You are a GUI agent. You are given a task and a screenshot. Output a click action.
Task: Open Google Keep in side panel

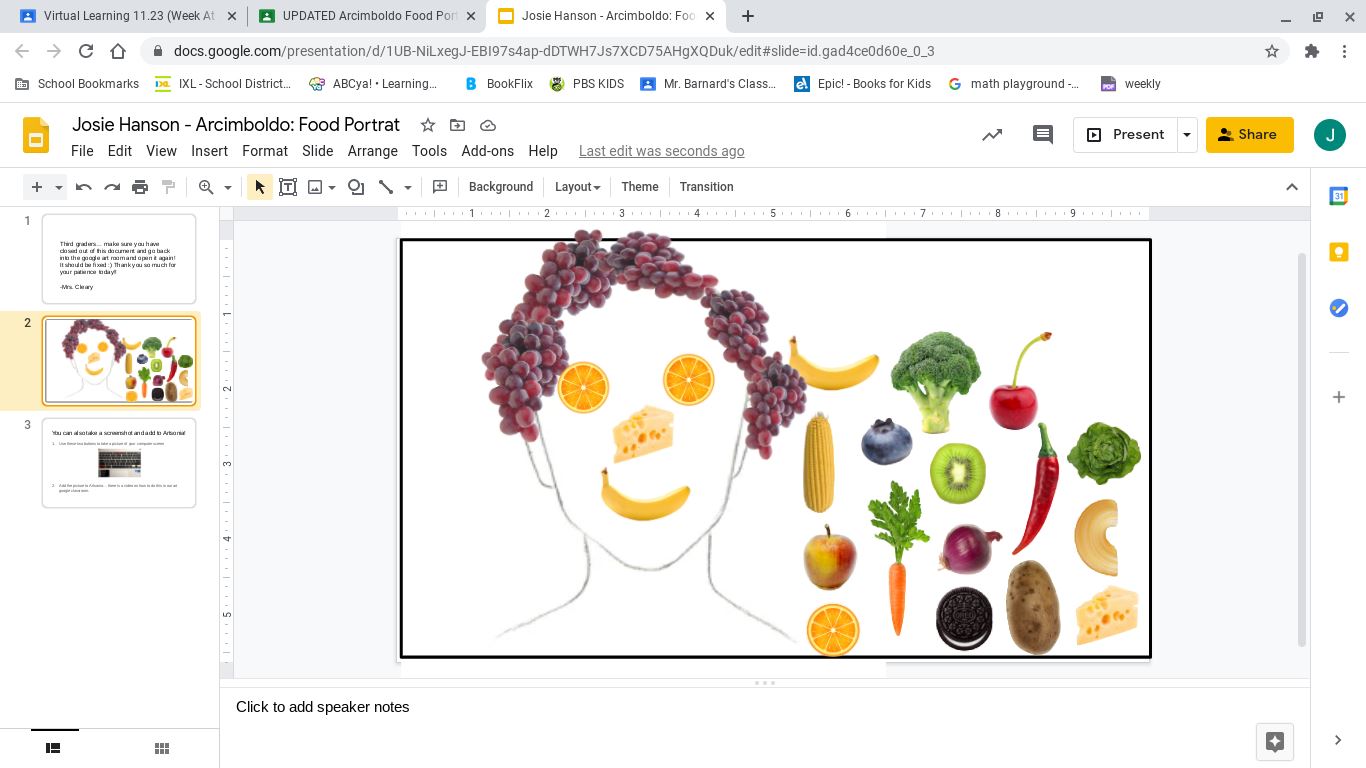[x=1338, y=252]
